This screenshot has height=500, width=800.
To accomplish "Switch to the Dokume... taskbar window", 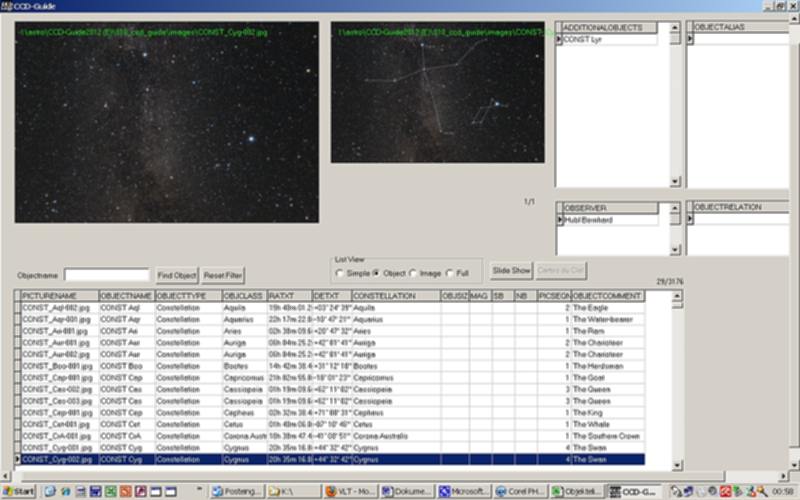I will pos(407,491).
